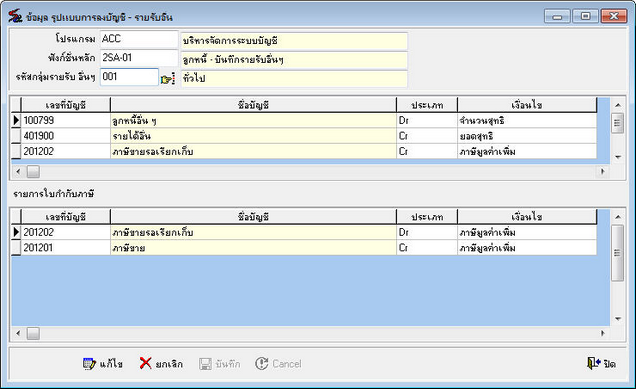Maximize the window
The width and height of the screenshot is (636, 389).
coord(586,16)
